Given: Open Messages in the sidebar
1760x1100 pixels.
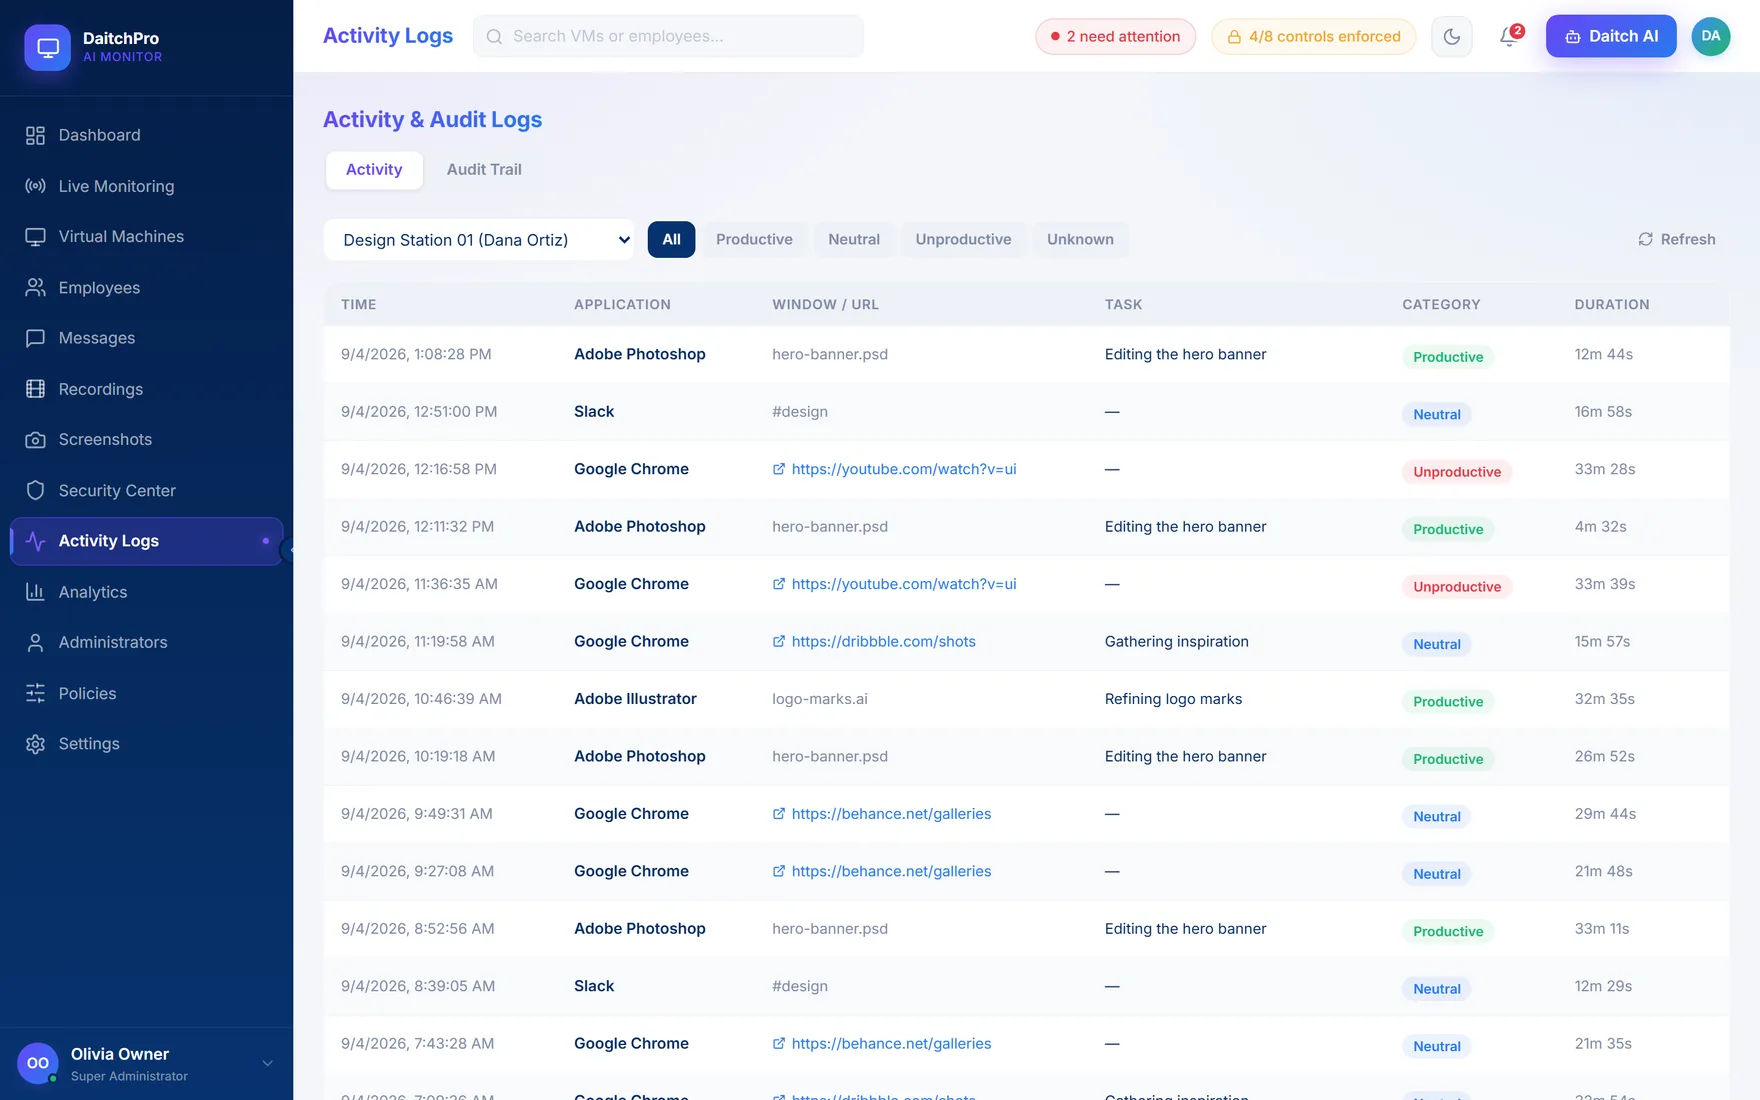Looking at the screenshot, I should tap(147, 338).
